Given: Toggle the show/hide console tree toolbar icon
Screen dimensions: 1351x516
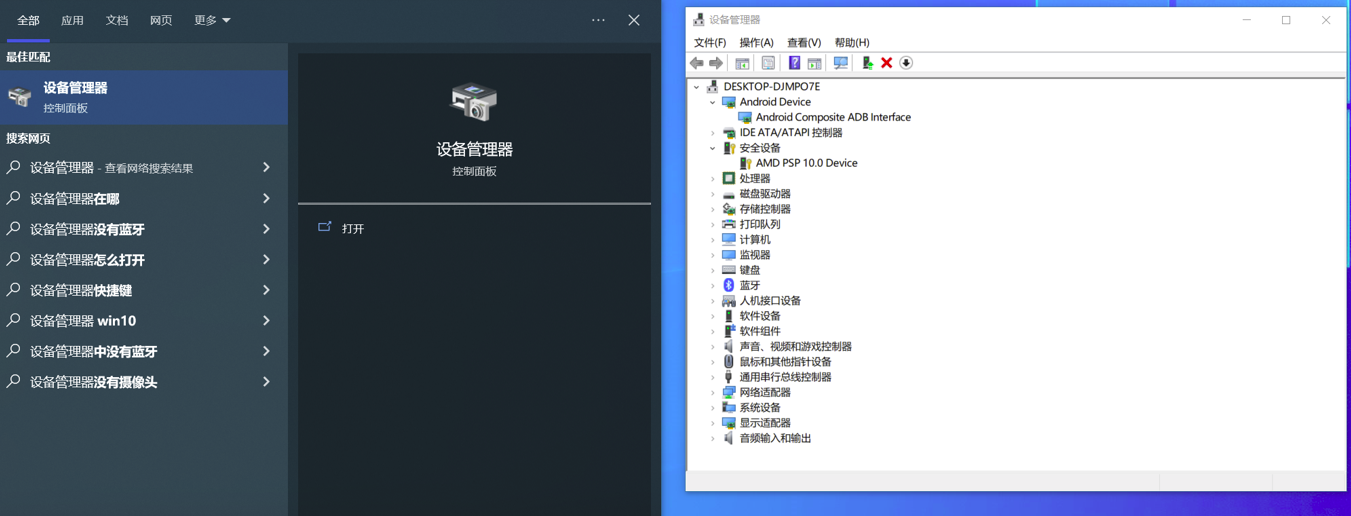Looking at the screenshot, I should click(742, 63).
